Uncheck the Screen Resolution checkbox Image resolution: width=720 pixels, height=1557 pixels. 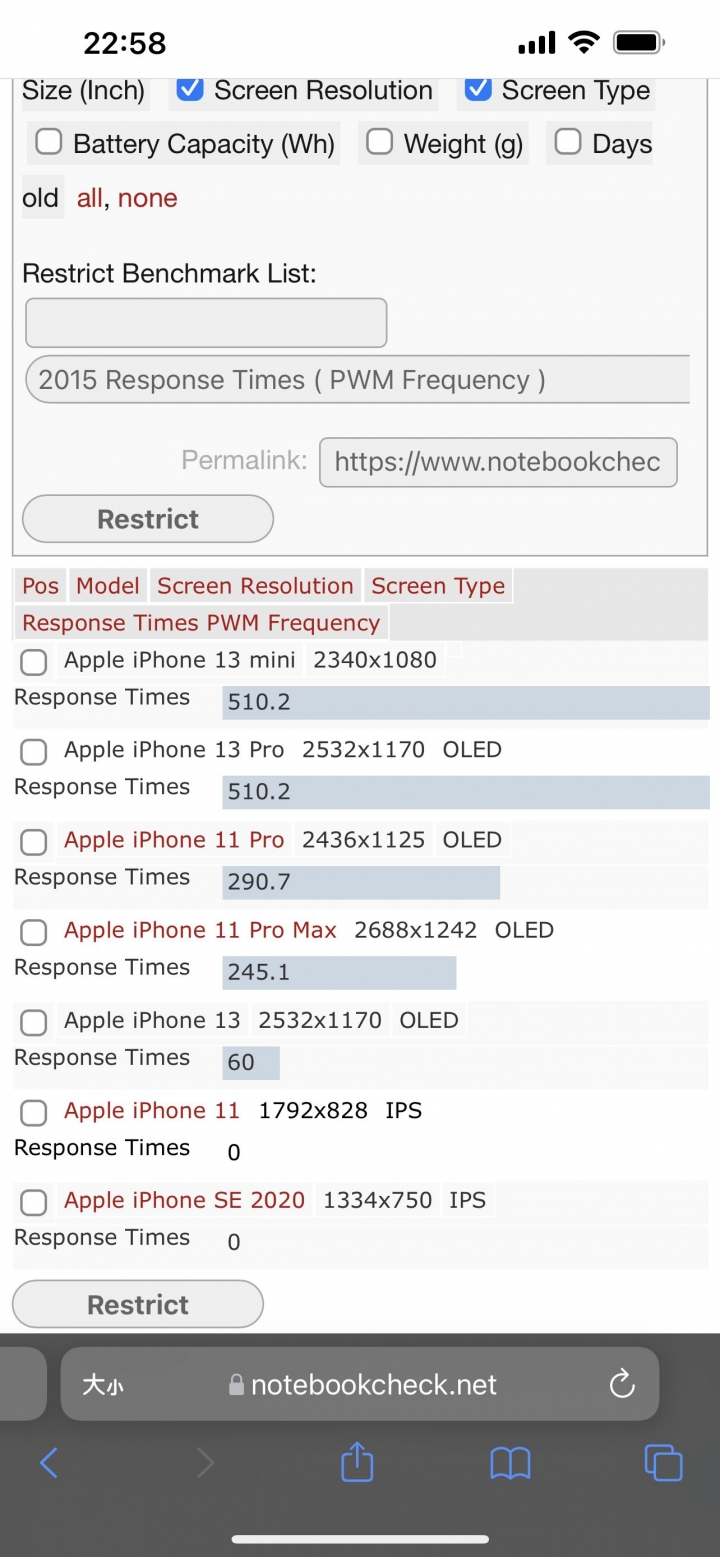190,89
